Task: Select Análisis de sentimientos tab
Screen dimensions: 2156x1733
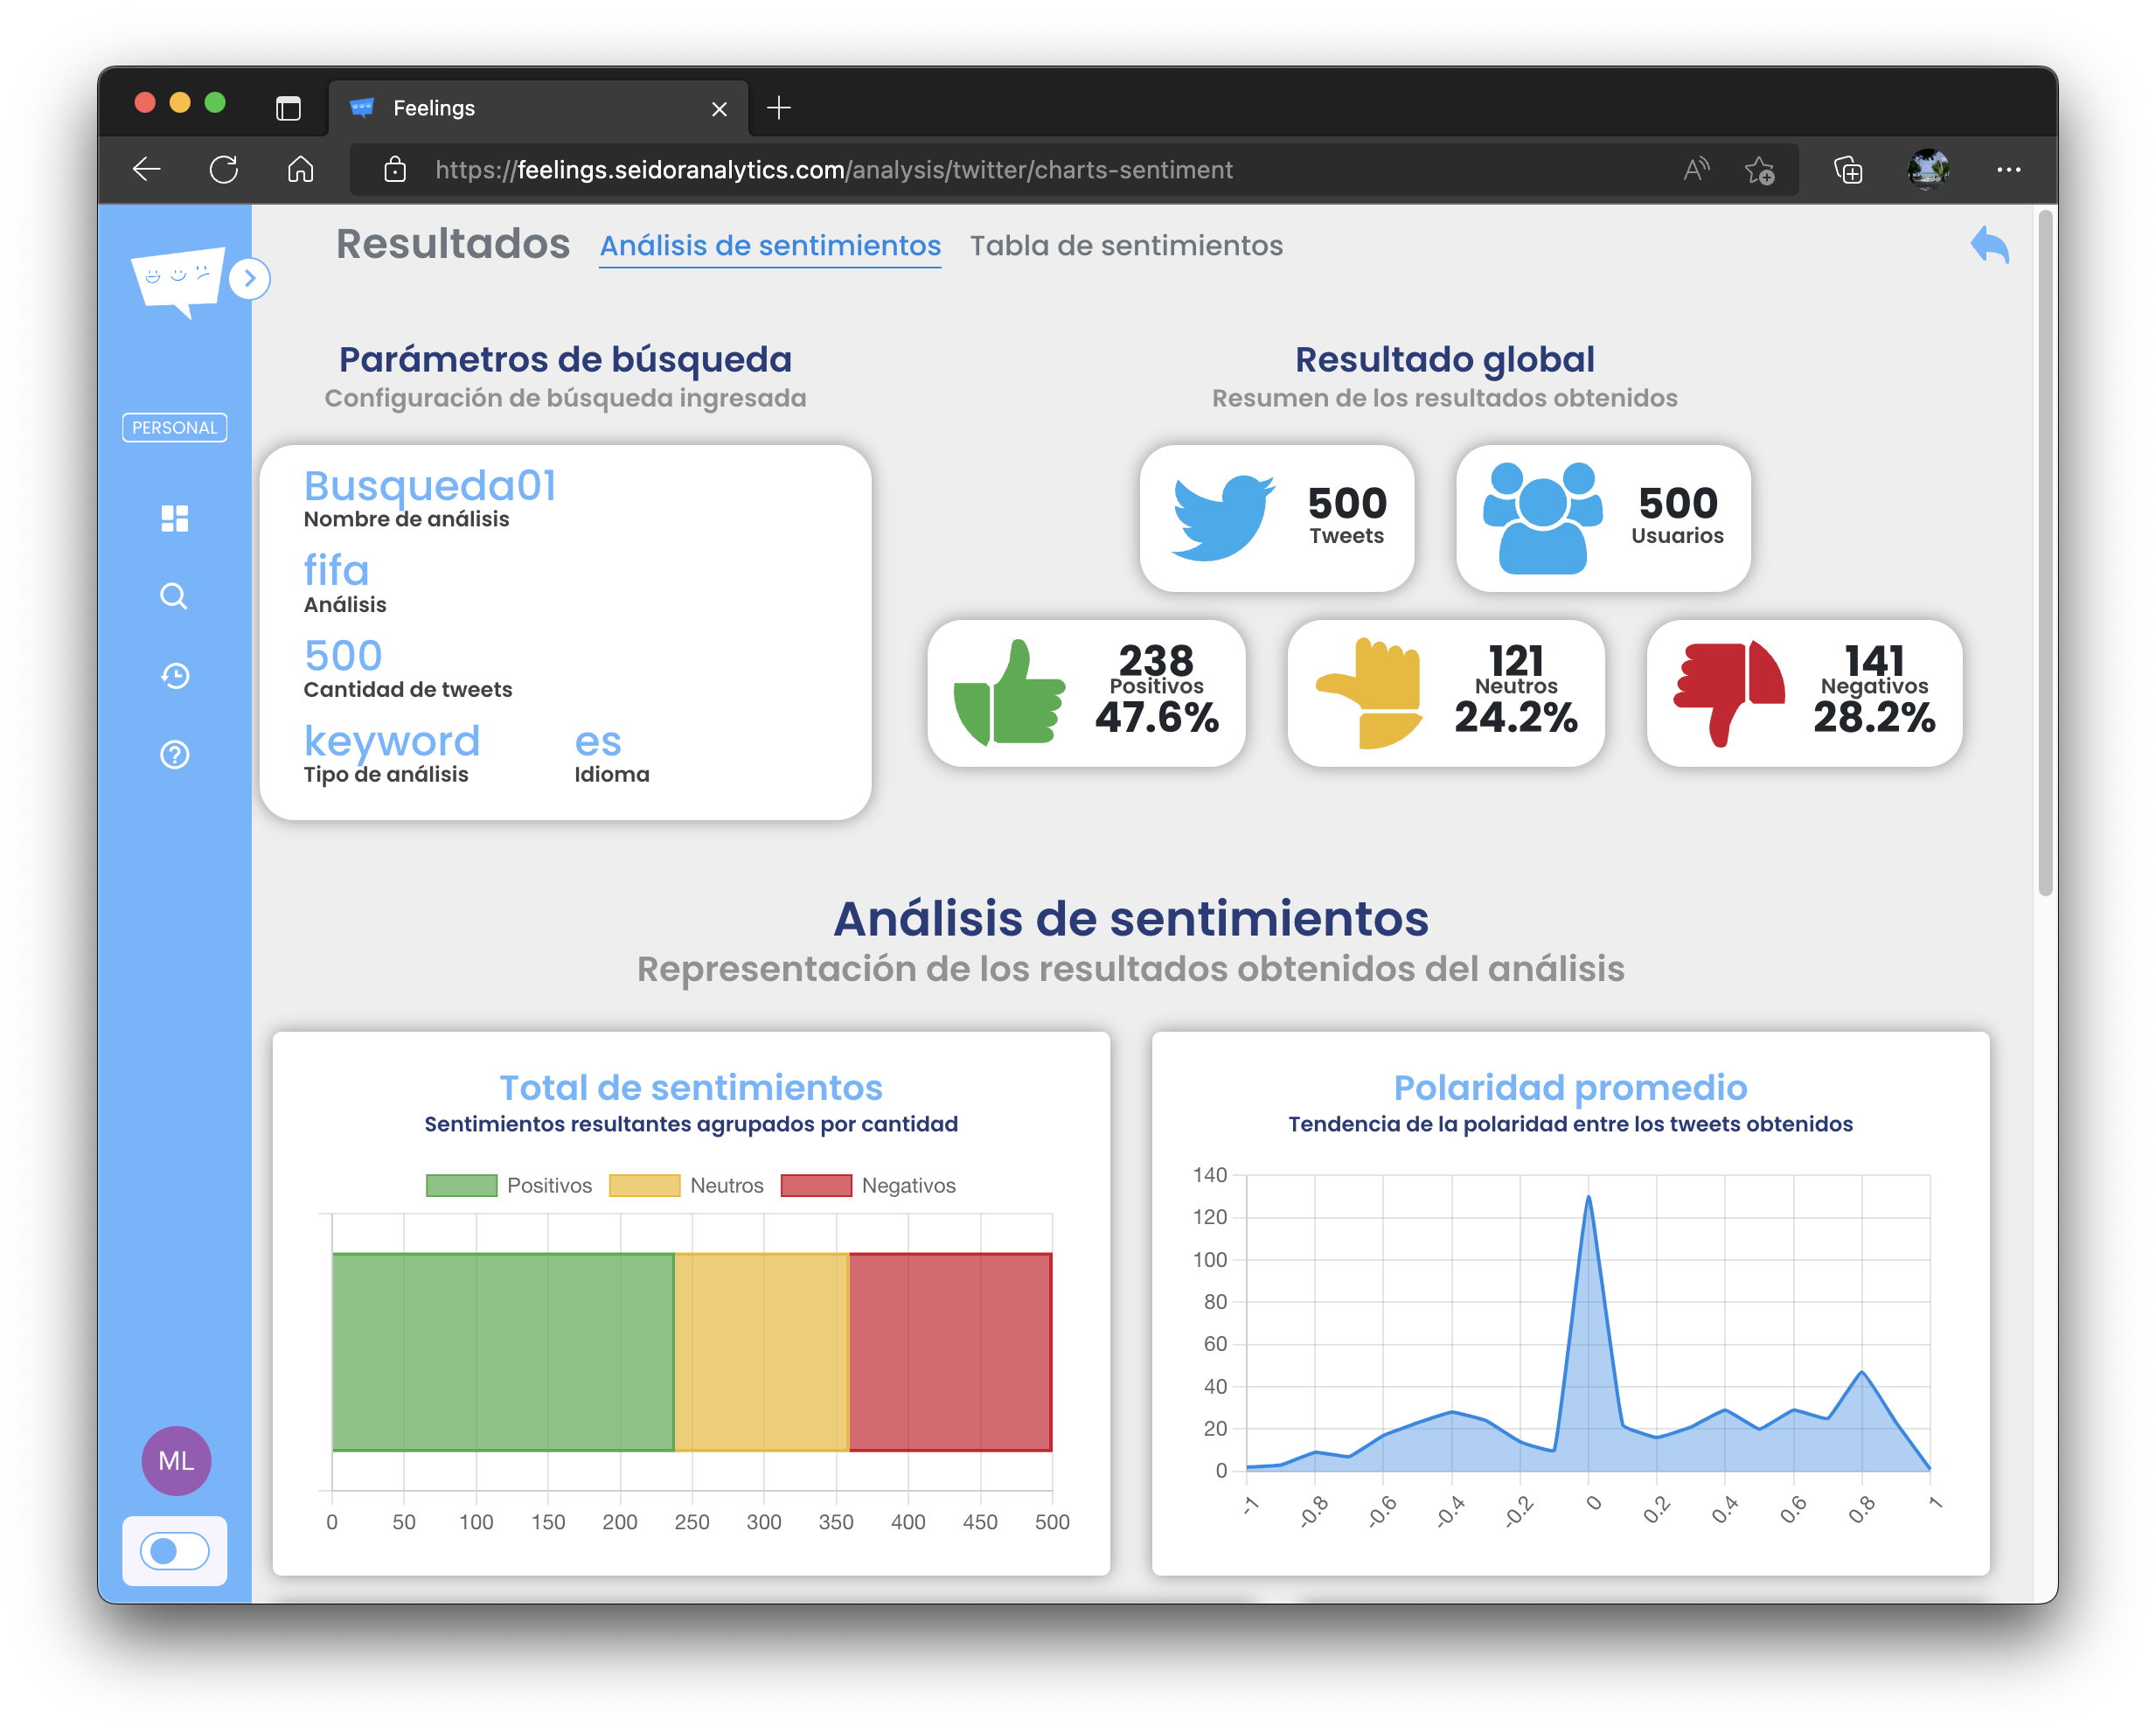Action: [770, 246]
